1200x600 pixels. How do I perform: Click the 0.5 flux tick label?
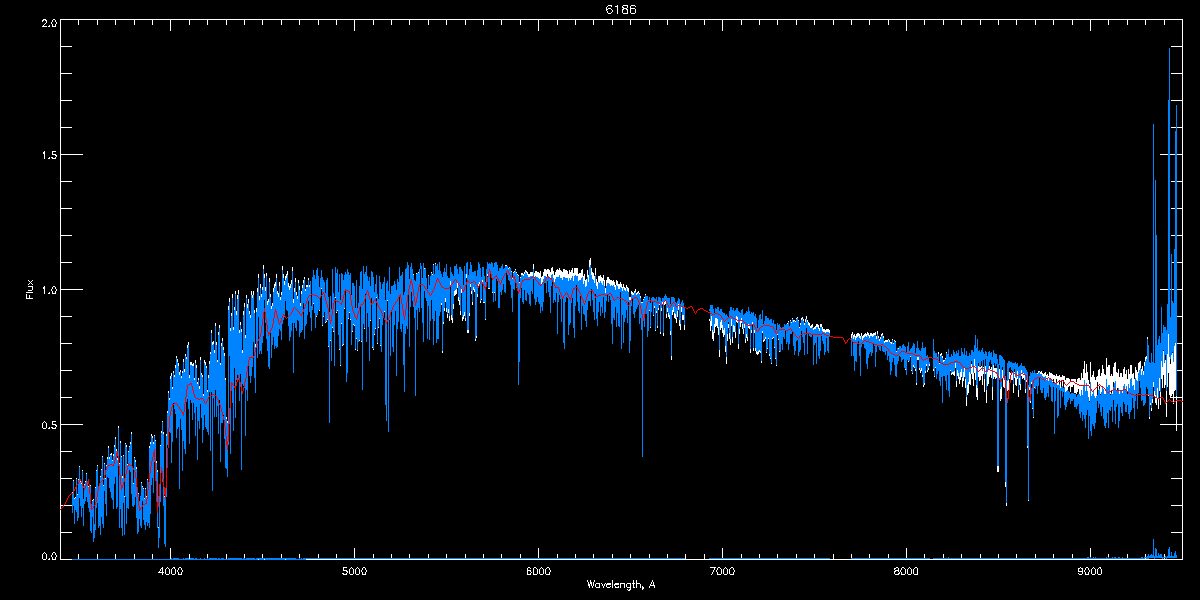(x=47, y=424)
